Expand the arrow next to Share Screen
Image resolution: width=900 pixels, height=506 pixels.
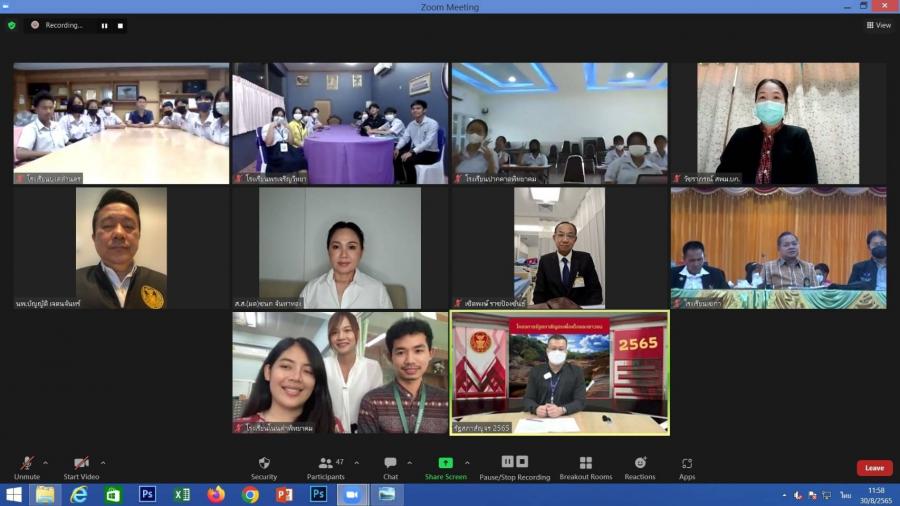tap(467, 463)
